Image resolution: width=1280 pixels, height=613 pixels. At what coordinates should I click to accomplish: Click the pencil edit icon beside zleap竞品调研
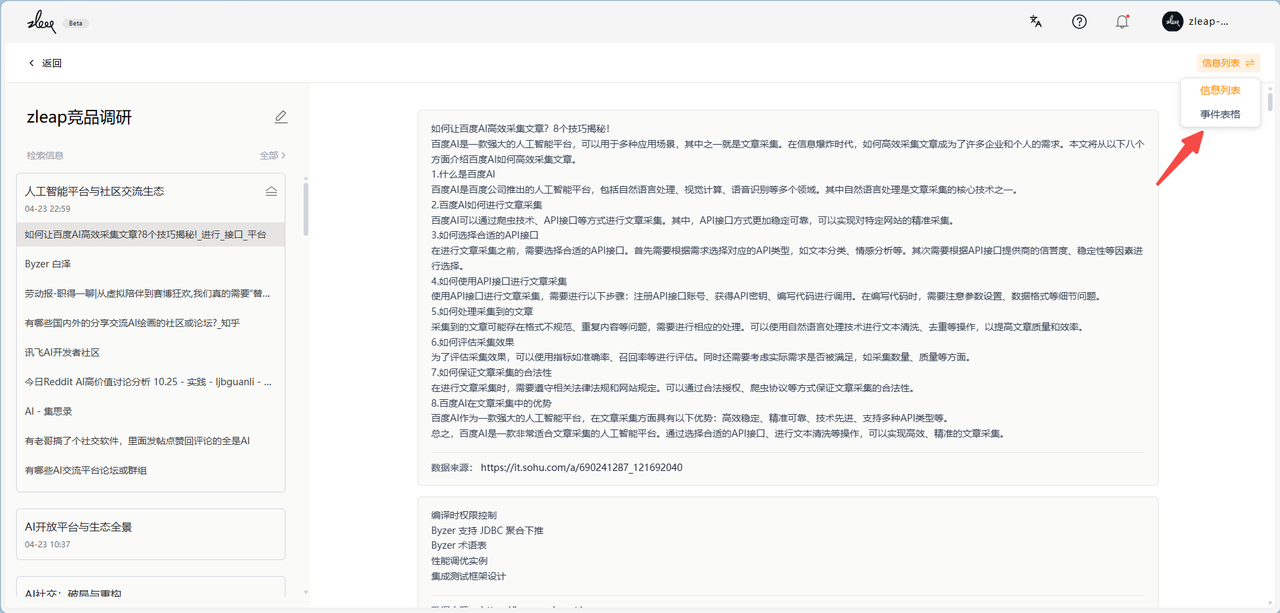point(281,117)
